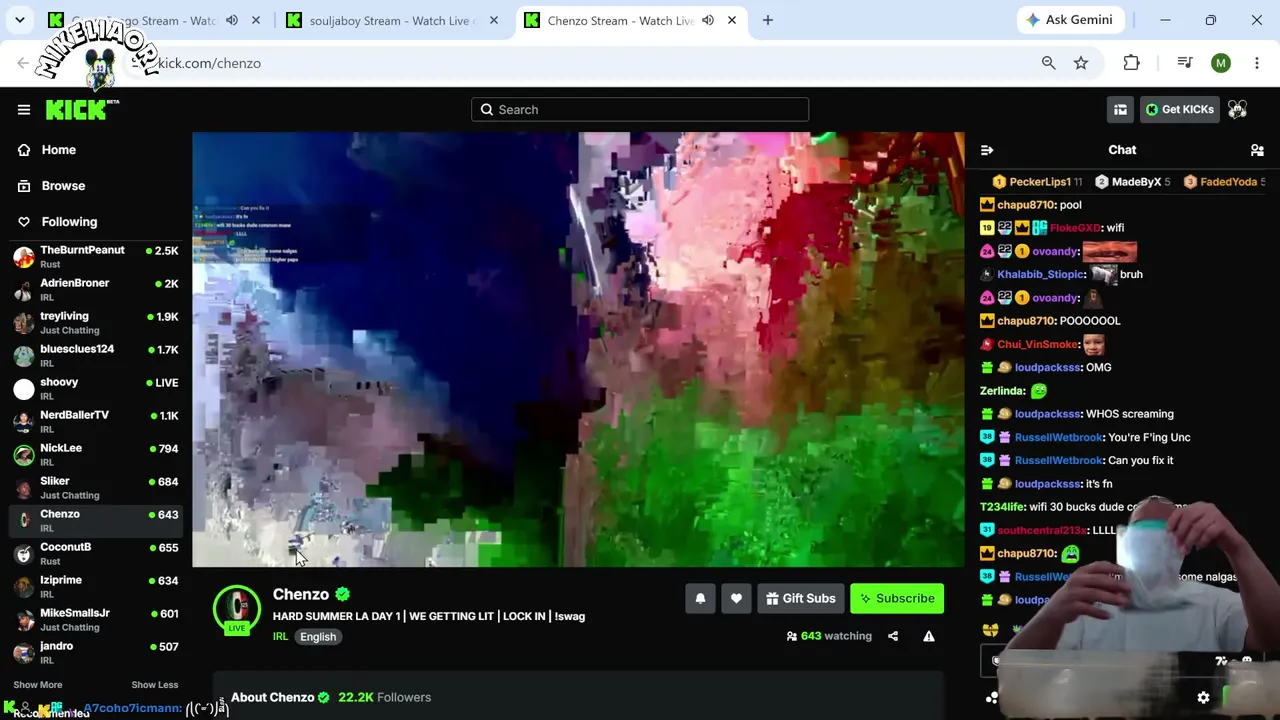Click Chui_VinSmoke username in chat
Screen dimensions: 1280x720
[1037, 344]
